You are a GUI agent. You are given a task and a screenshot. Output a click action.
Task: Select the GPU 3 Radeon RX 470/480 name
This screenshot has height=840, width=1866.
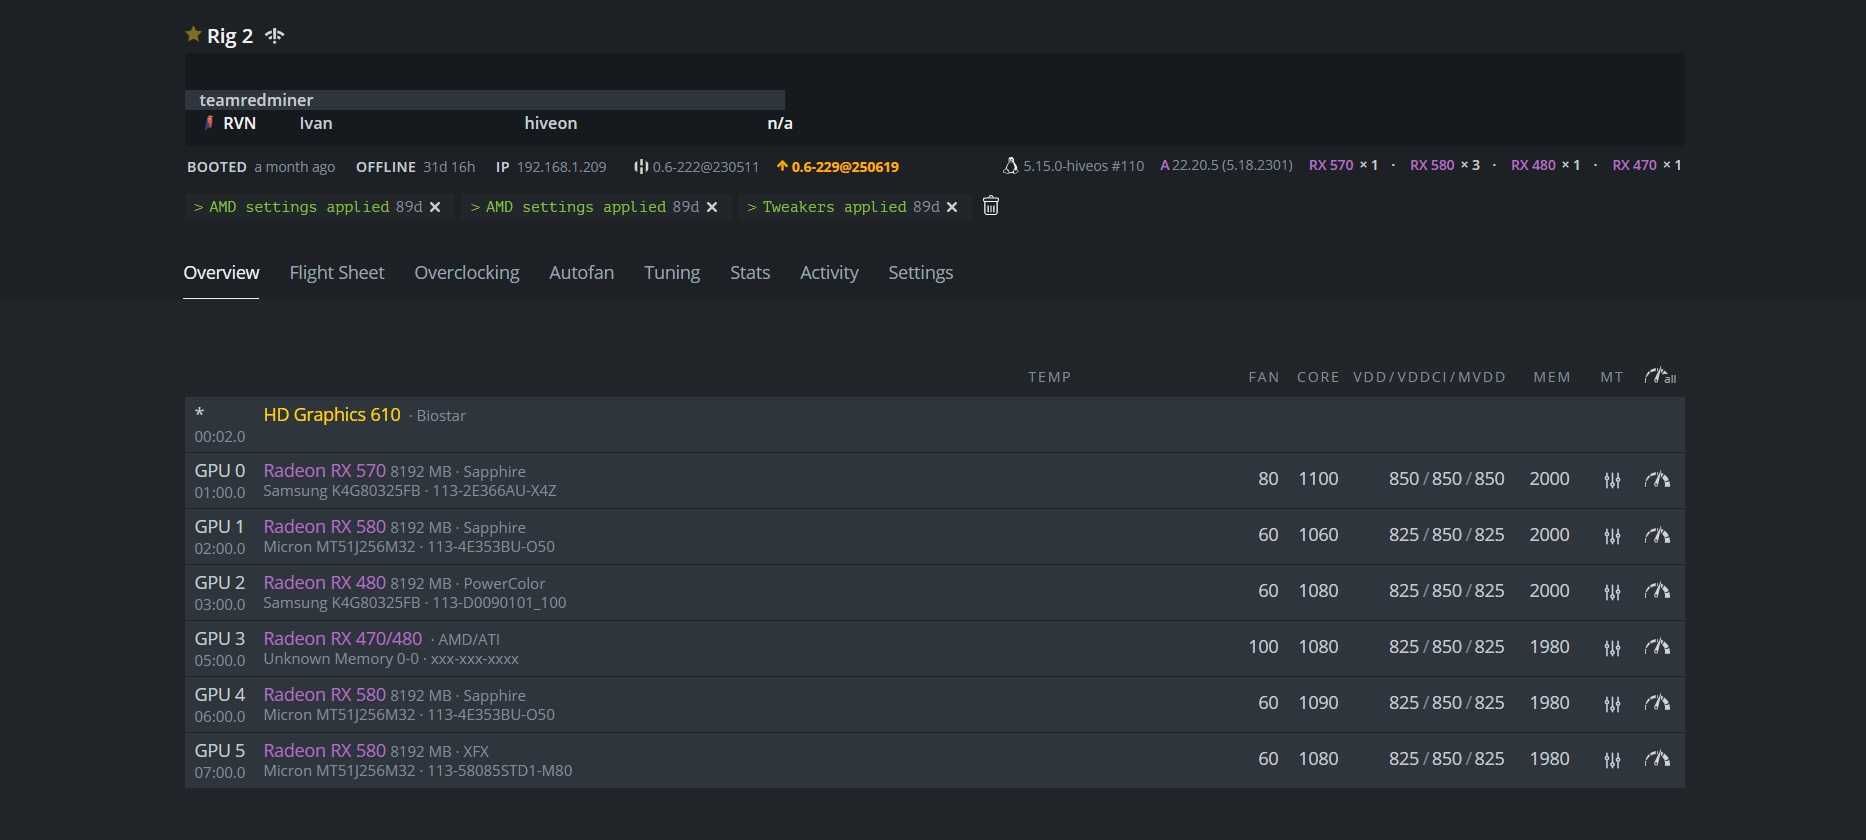[x=343, y=638]
